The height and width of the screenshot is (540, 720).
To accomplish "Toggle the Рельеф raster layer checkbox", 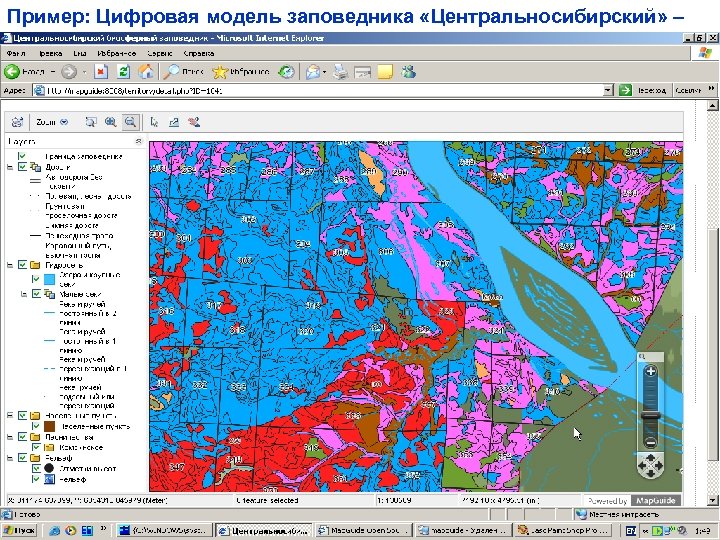I will [x=36, y=479].
